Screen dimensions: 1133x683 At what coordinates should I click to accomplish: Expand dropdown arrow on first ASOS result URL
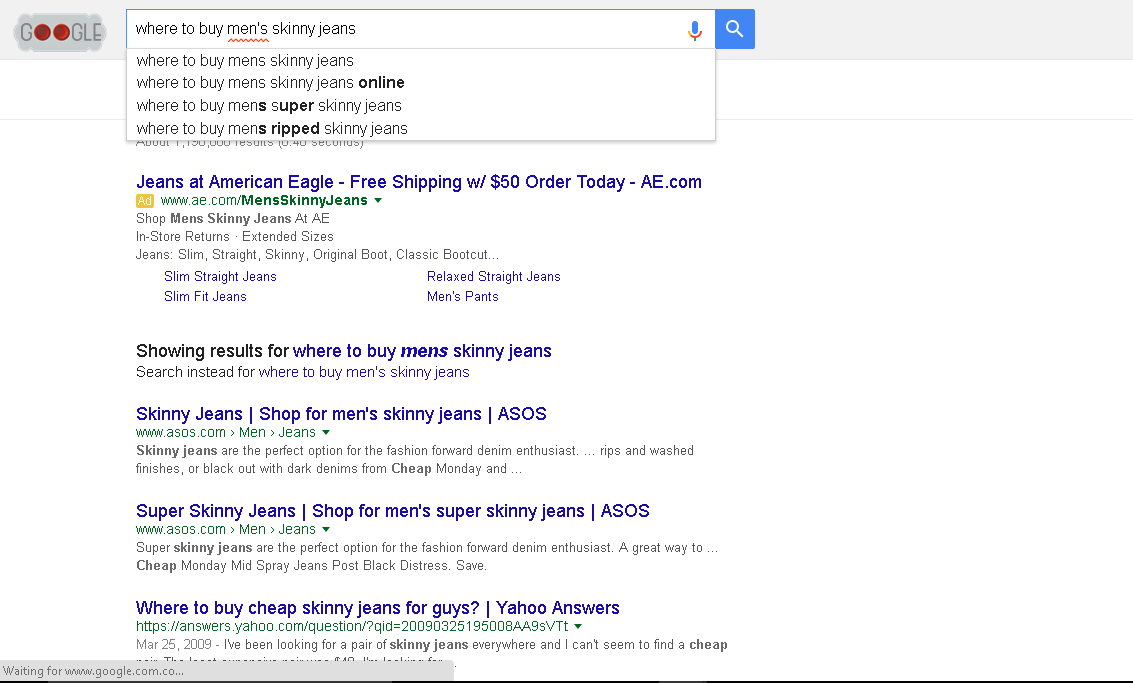pos(326,432)
